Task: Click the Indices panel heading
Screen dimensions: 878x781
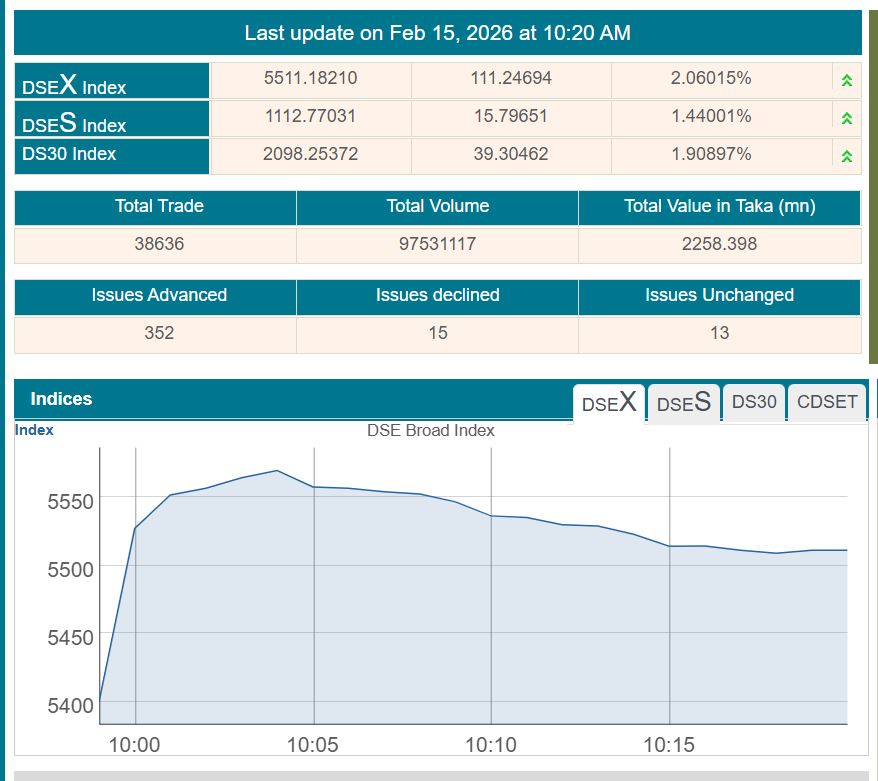Action: point(61,399)
